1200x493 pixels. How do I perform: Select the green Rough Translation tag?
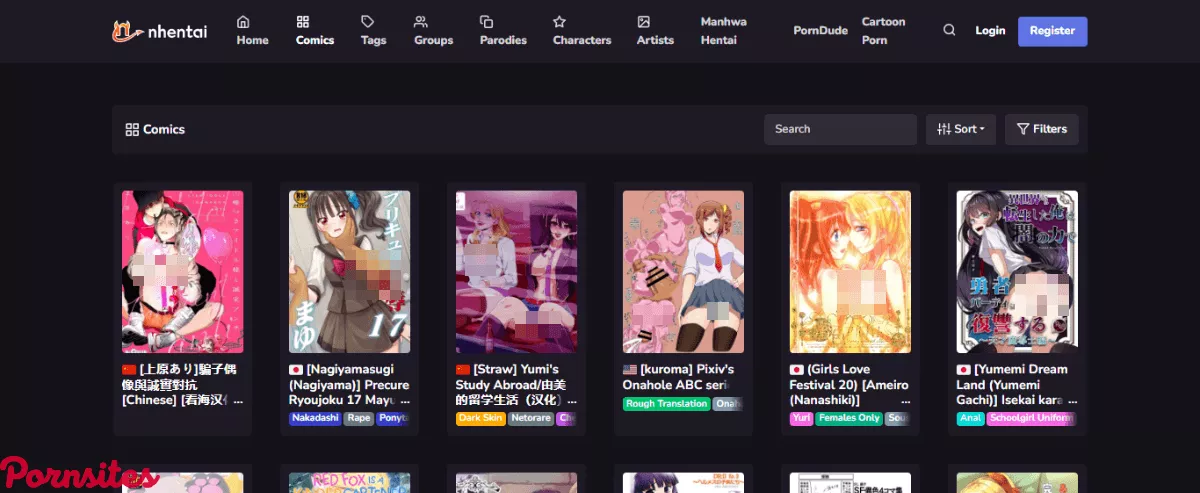(666, 404)
